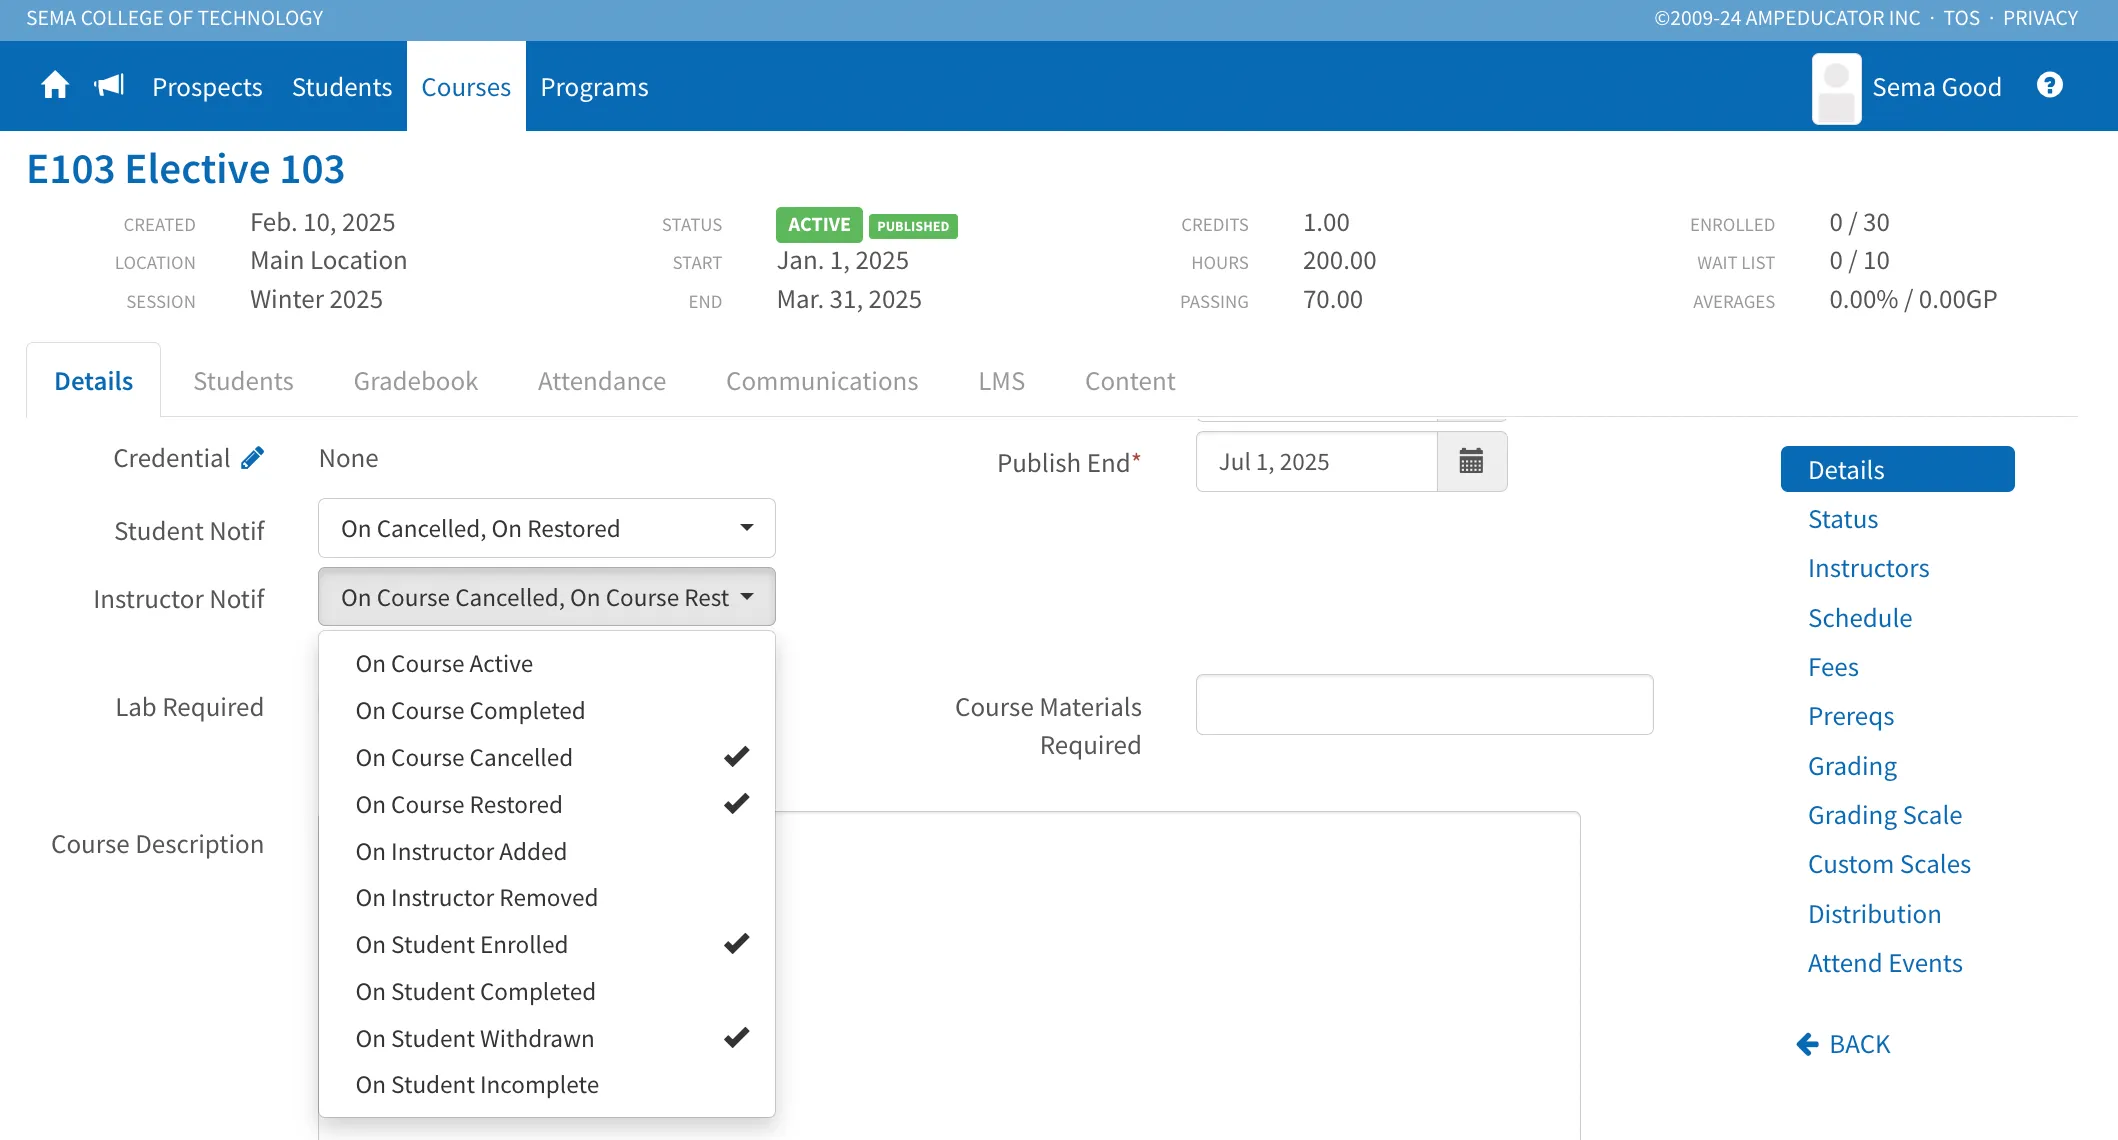Switch to the Attendance tab
Image resolution: width=2118 pixels, height=1140 pixels.
click(602, 381)
